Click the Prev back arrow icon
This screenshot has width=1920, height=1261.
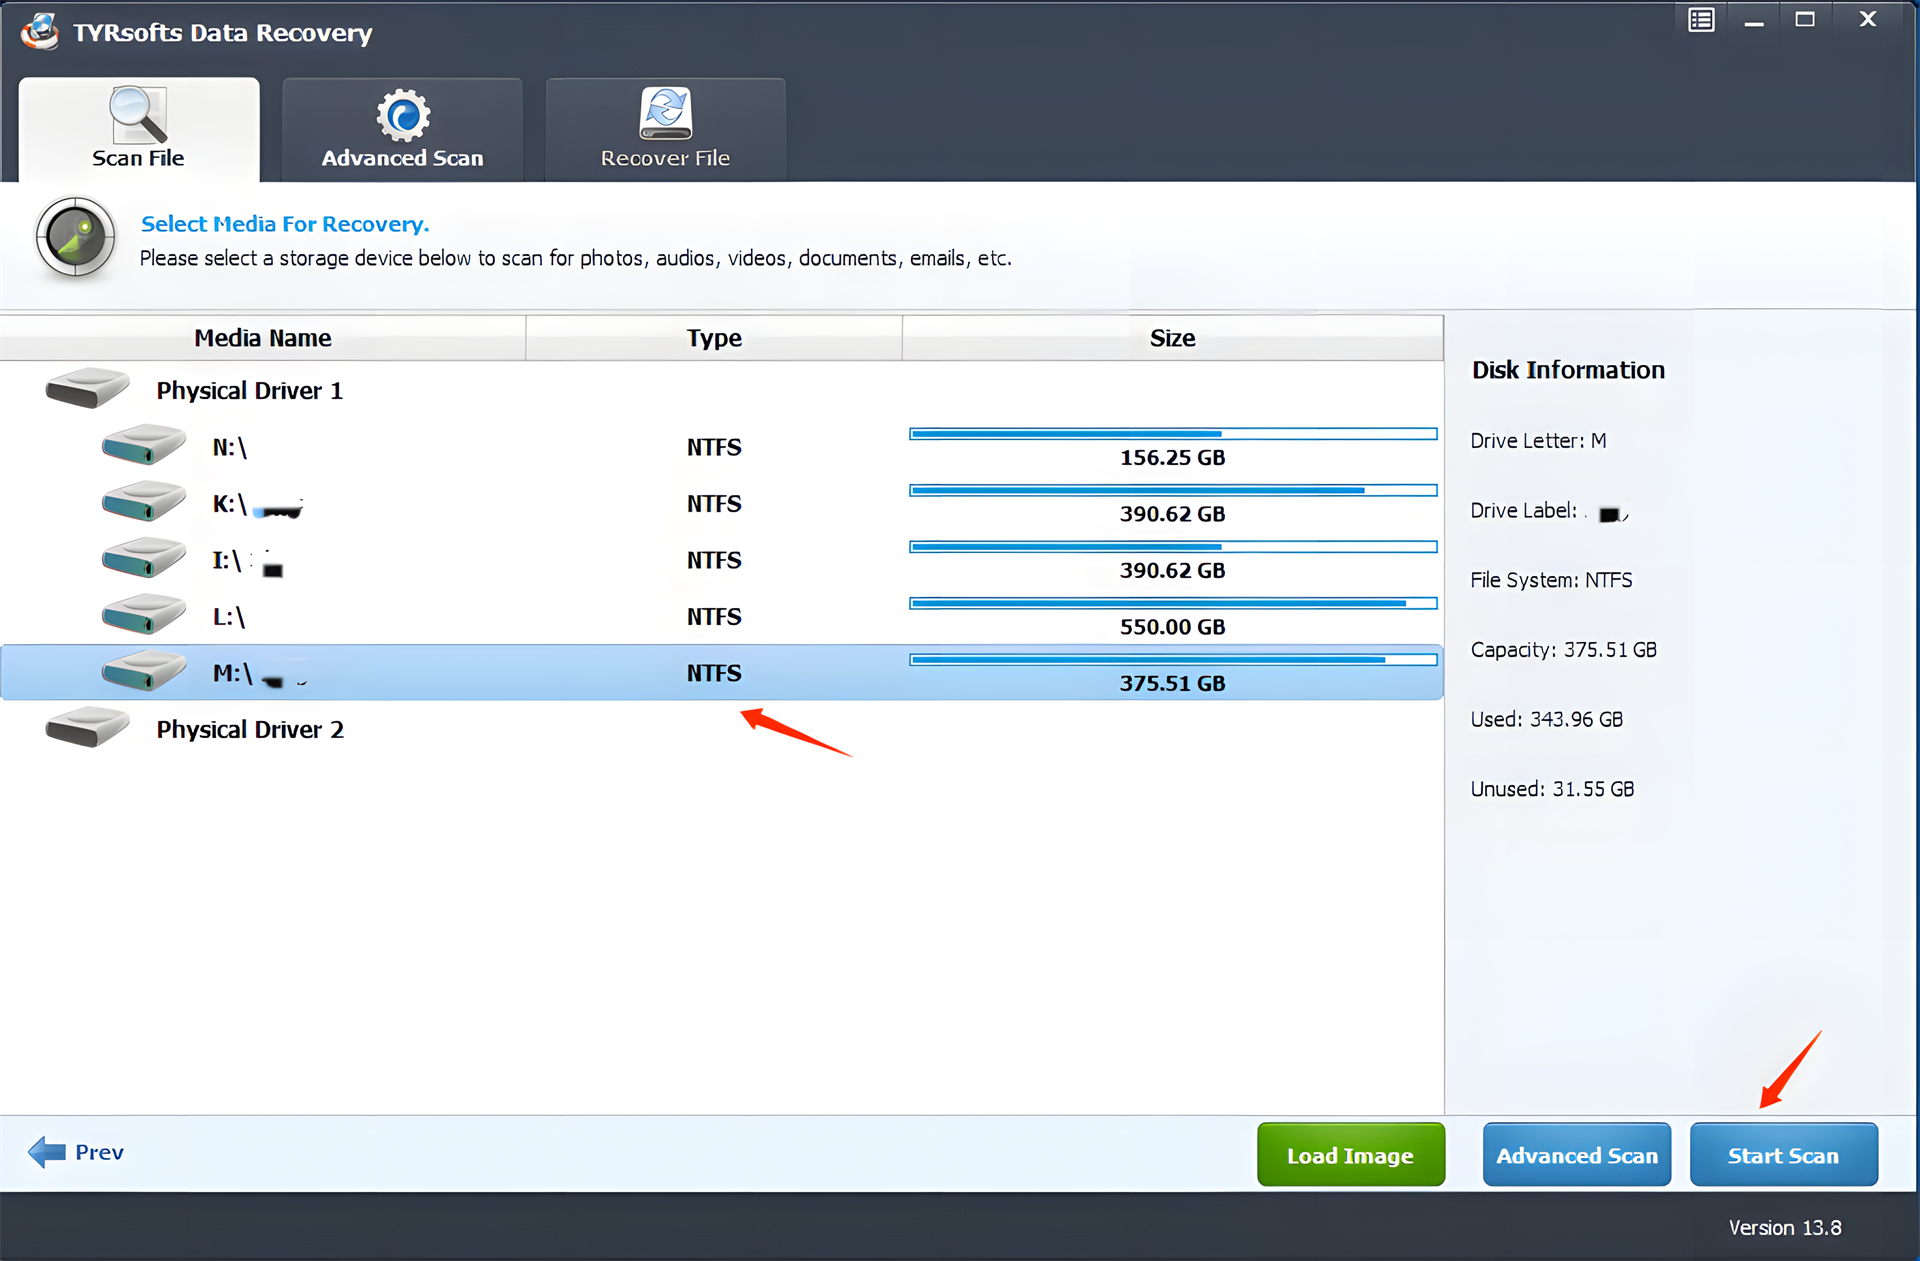[x=46, y=1152]
